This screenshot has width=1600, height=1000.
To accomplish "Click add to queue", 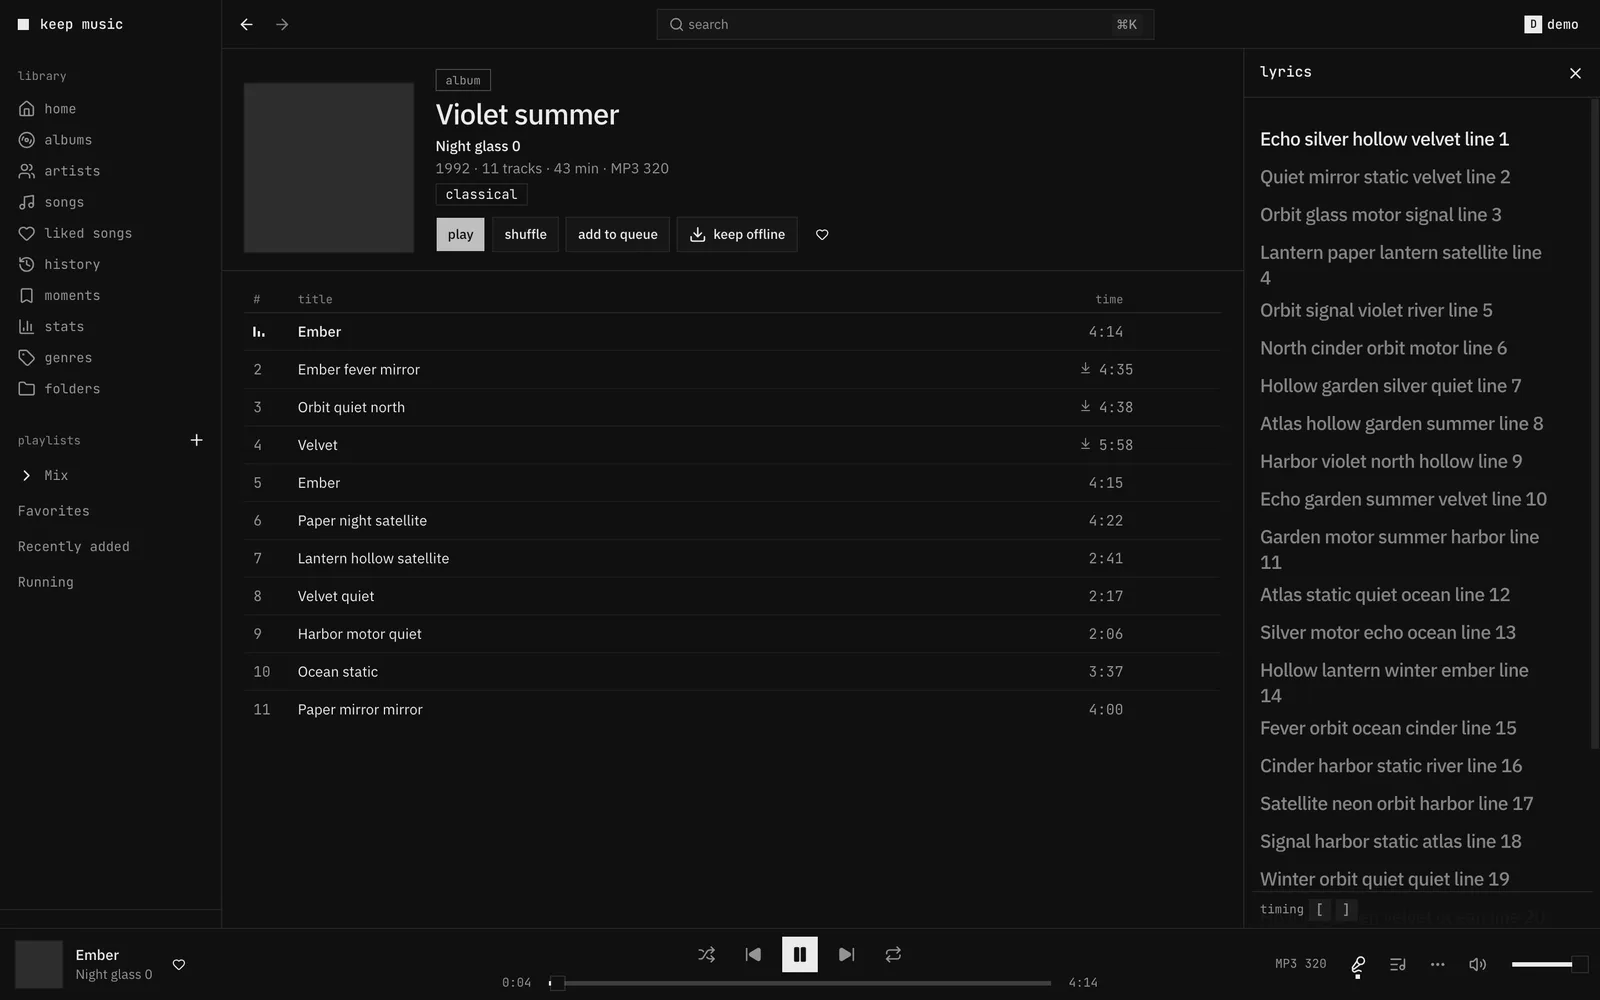I will 617,234.
